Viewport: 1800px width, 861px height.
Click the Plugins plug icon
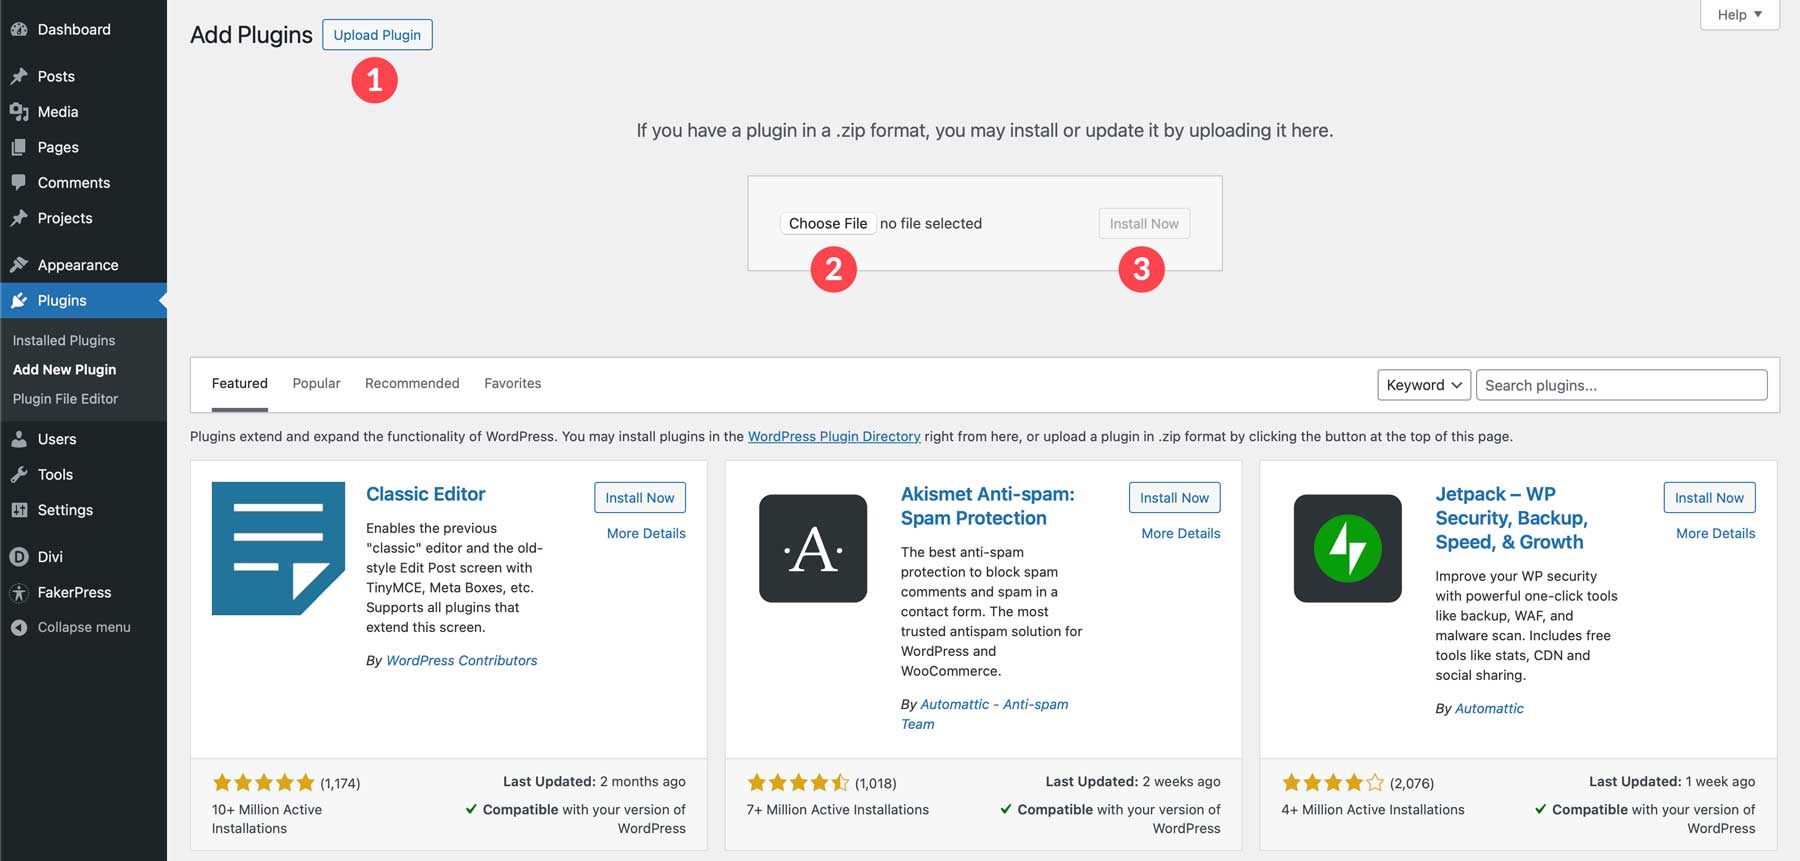(18, 300)
